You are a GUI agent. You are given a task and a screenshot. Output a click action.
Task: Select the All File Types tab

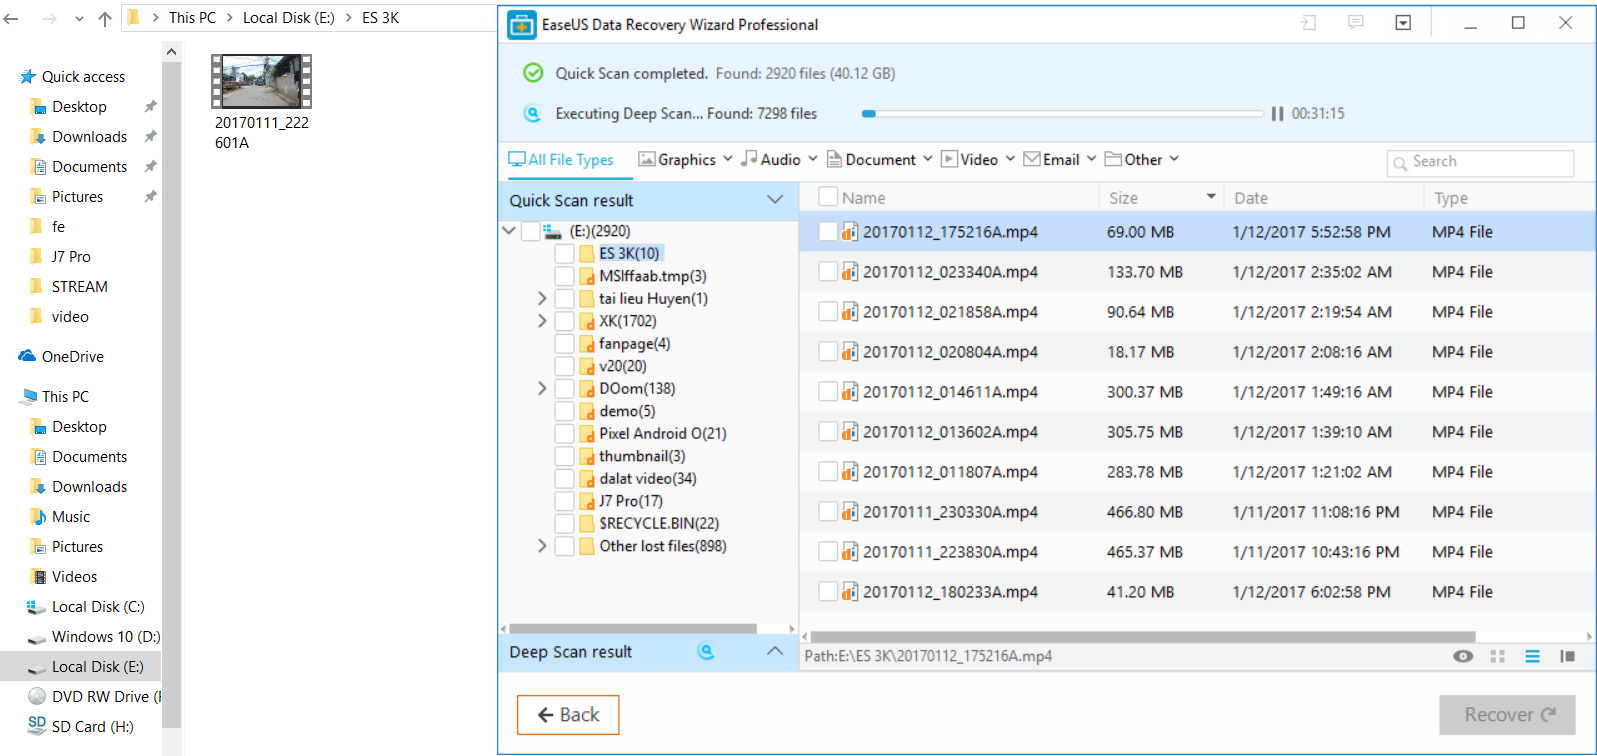pos(561,160)
